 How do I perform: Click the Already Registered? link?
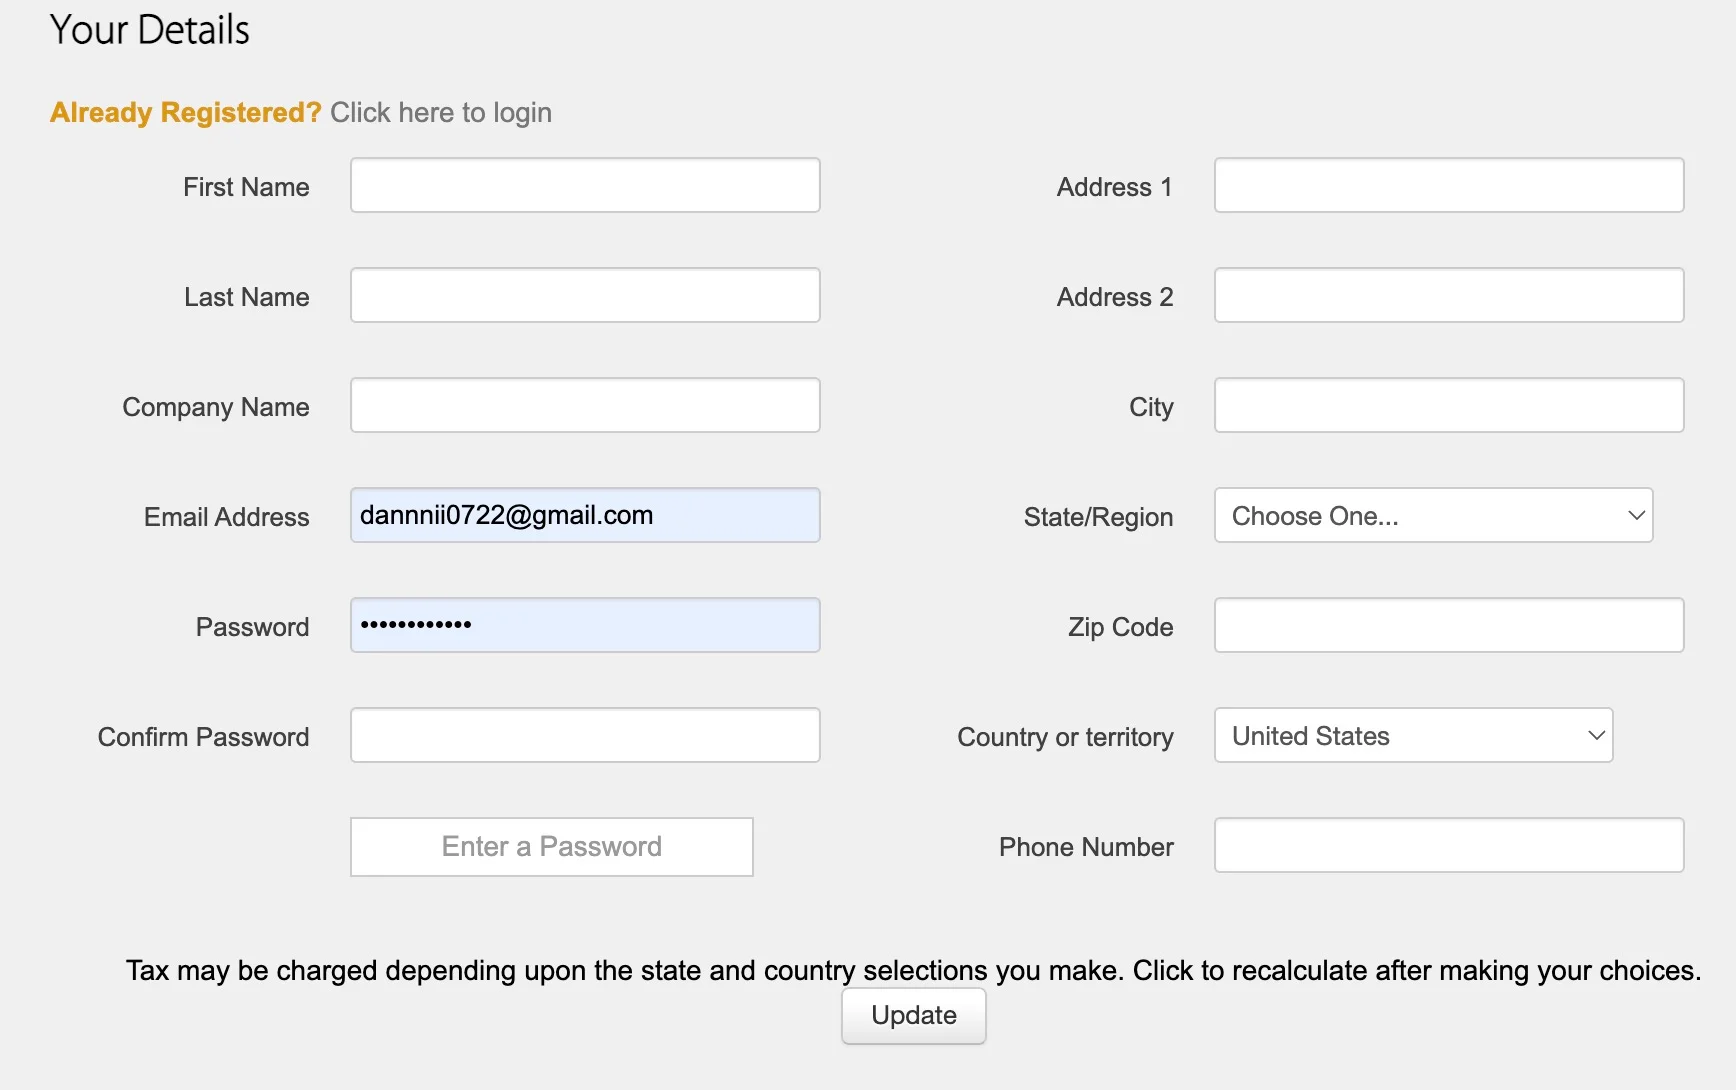tap(186, 112)
